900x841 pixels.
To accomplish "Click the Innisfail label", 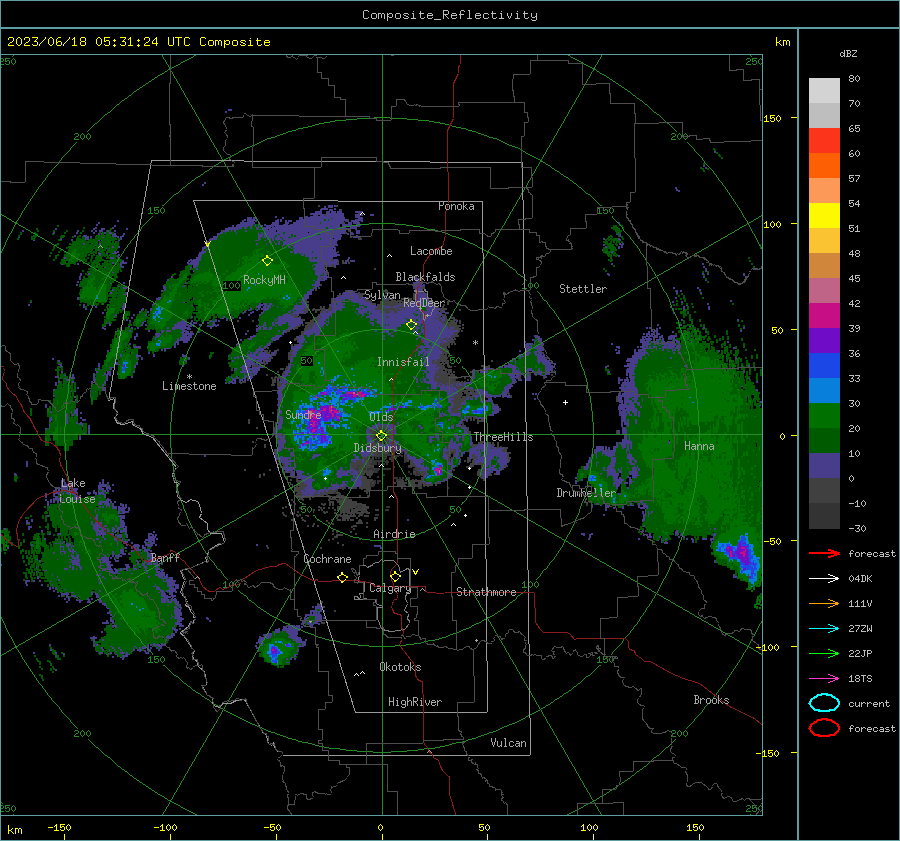I will [x=403, y=362].
